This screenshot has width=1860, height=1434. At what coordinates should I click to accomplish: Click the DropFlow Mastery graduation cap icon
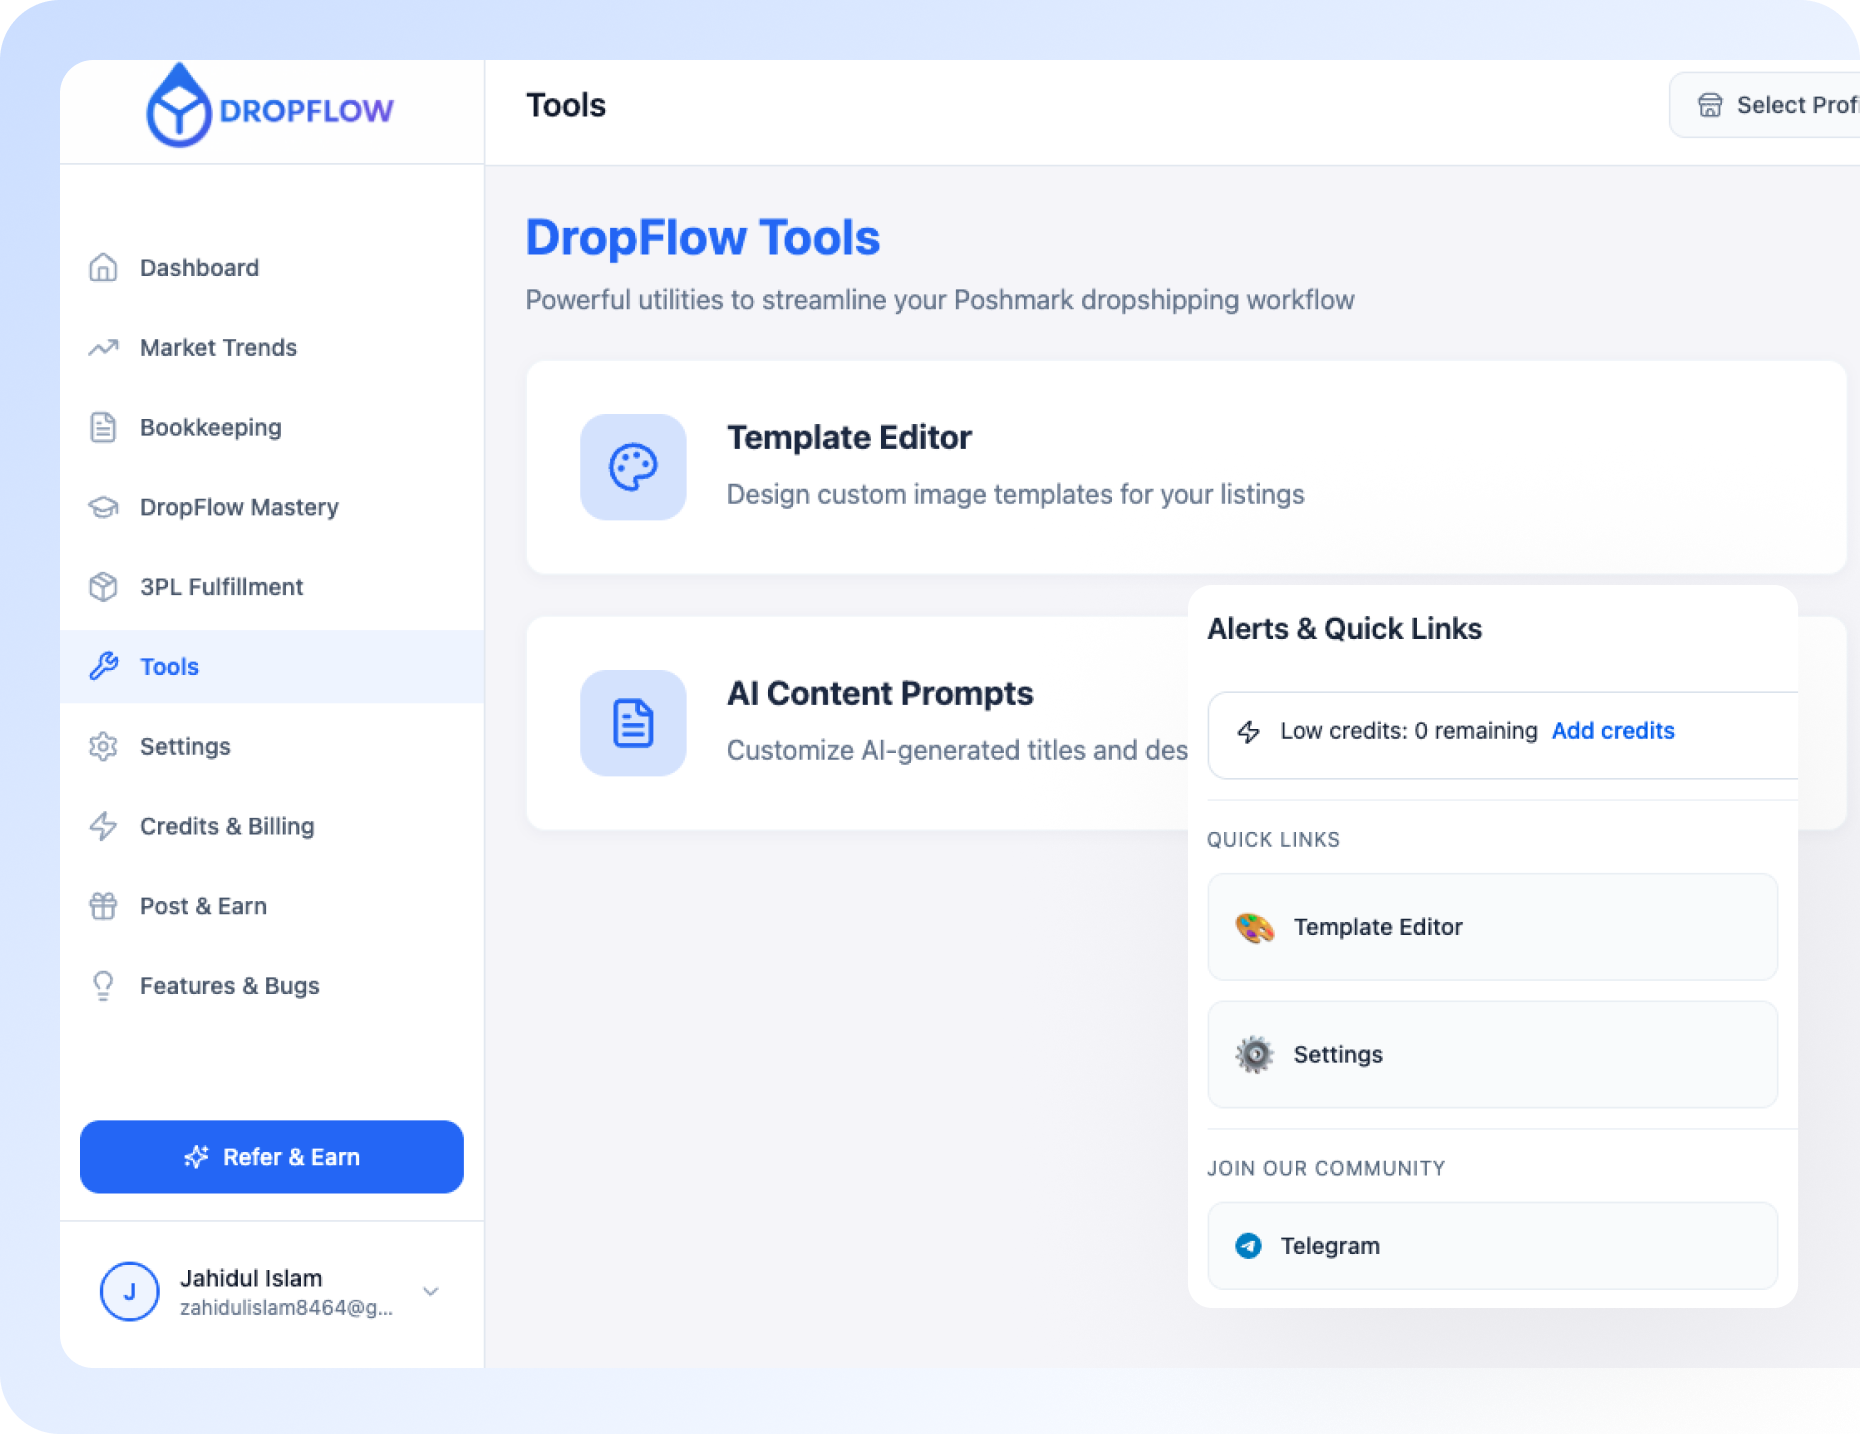103,507
